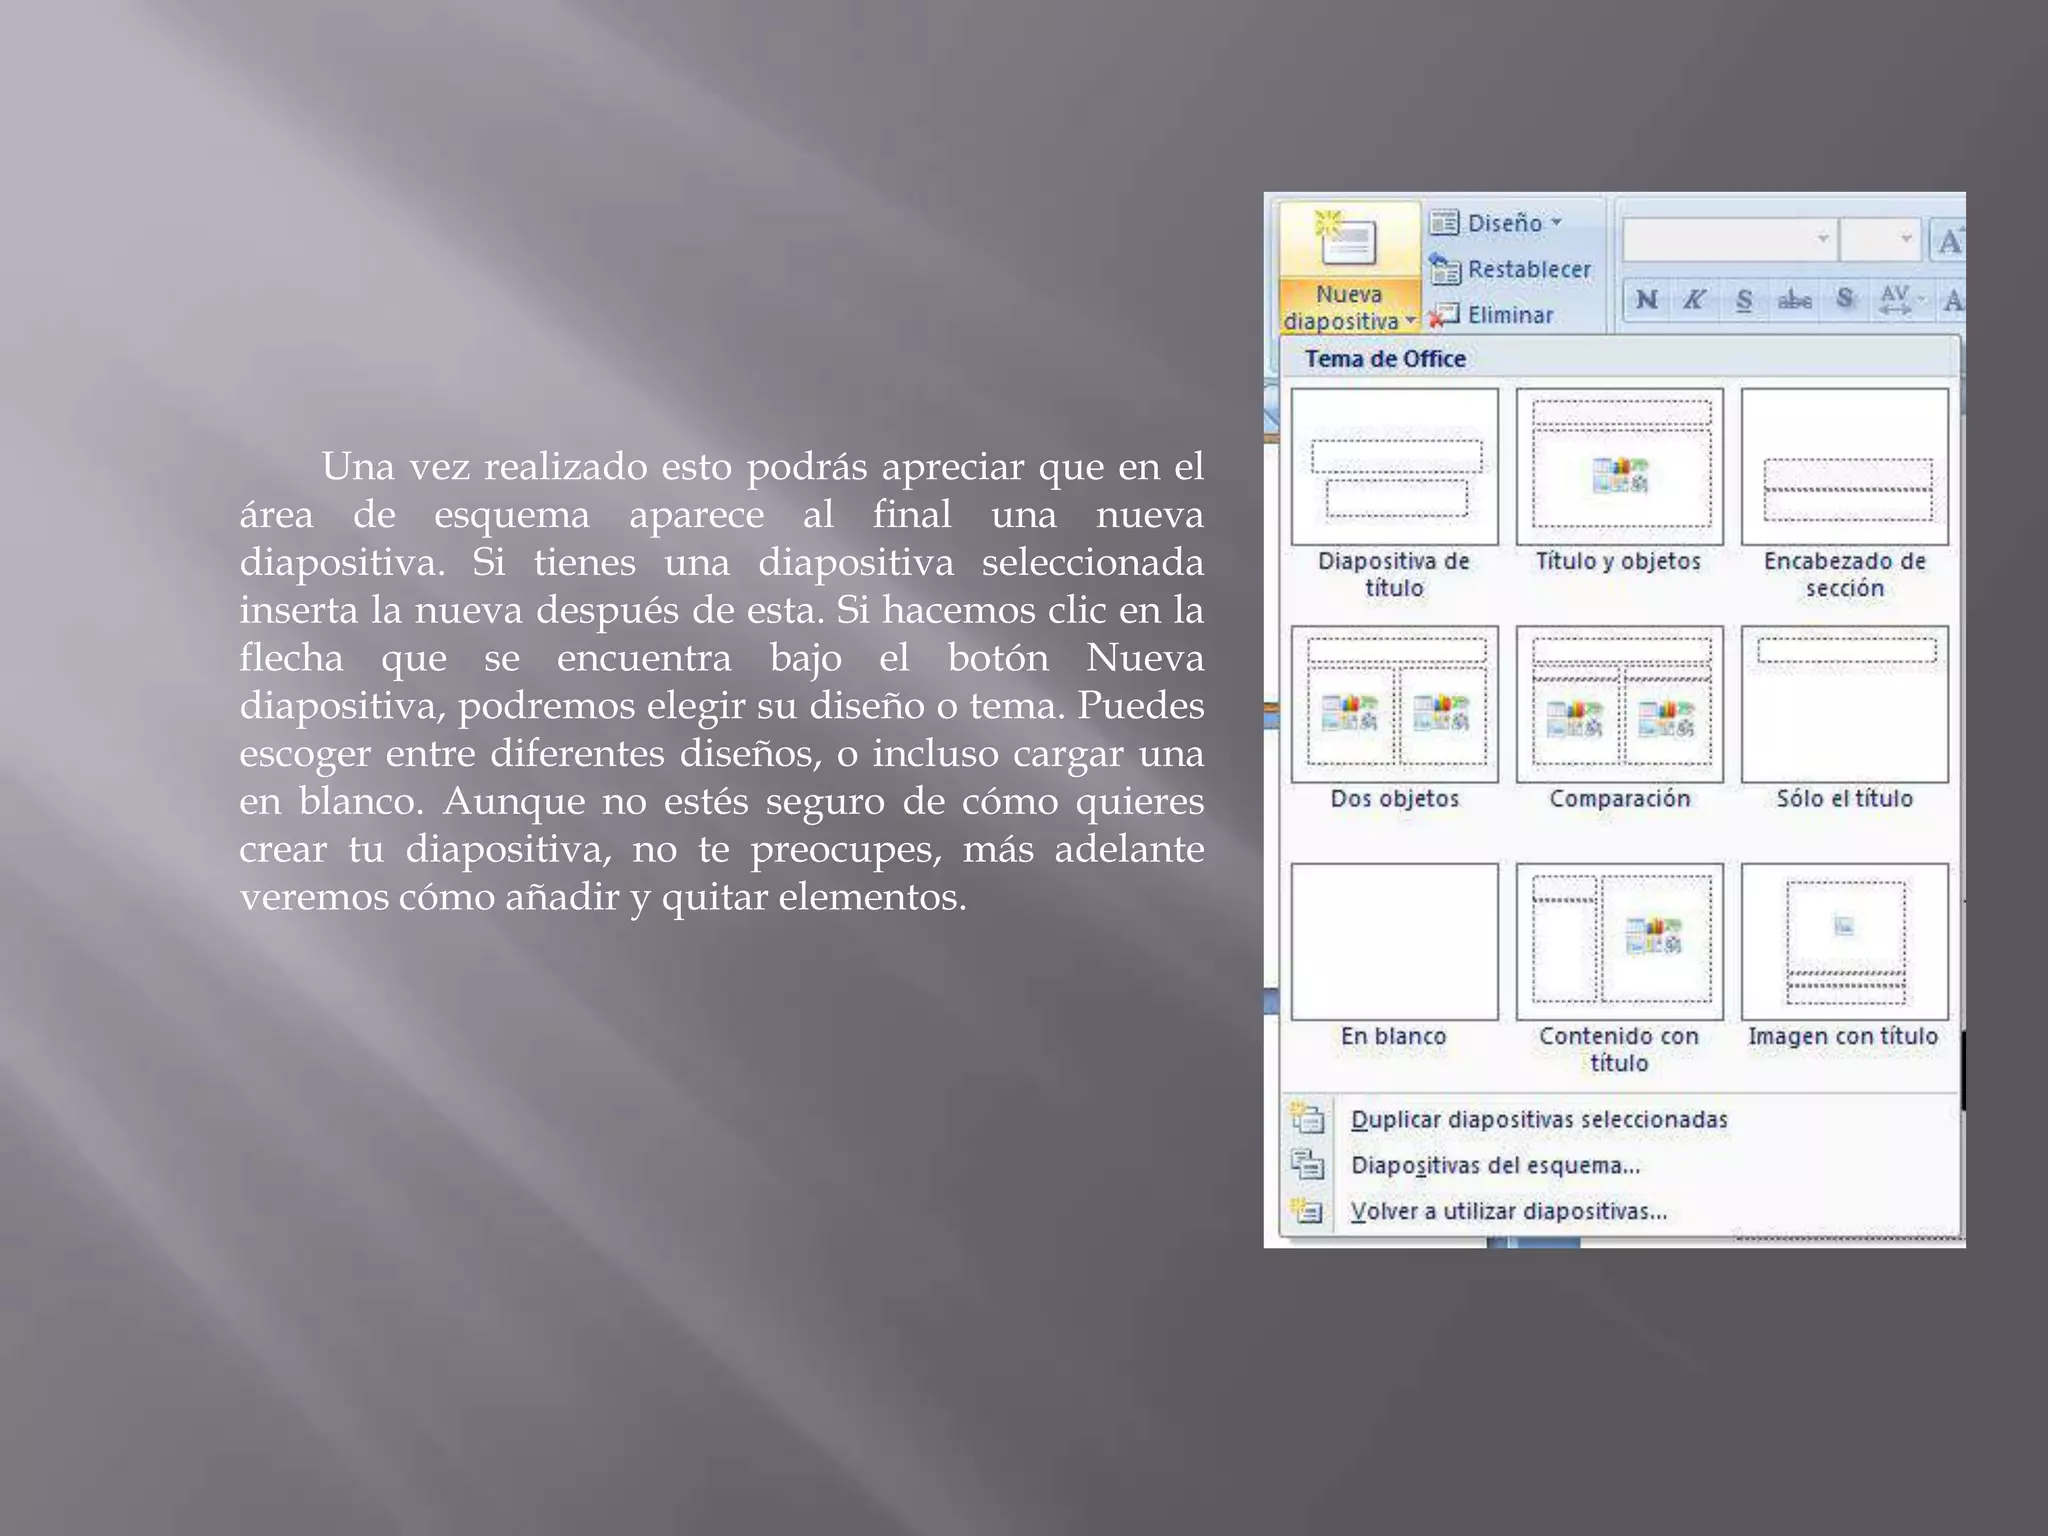Image resolution: width=2048 pixels, height=1536 pixels.
Task: Select the Comparación layout thumbnail
Action: click(x=1619, y=704)
